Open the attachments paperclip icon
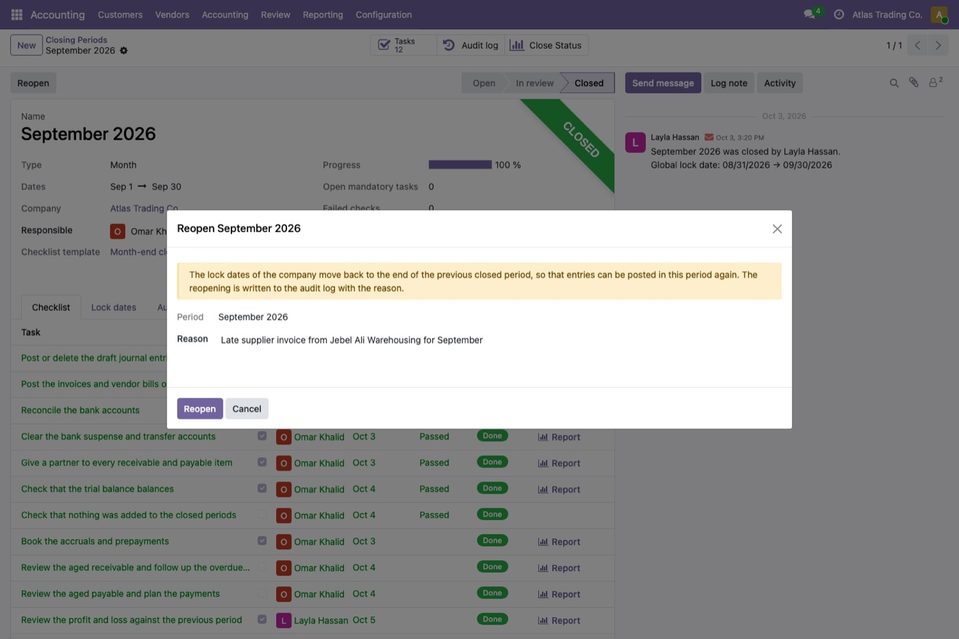 pyautogui.click(x=913, y=83)
